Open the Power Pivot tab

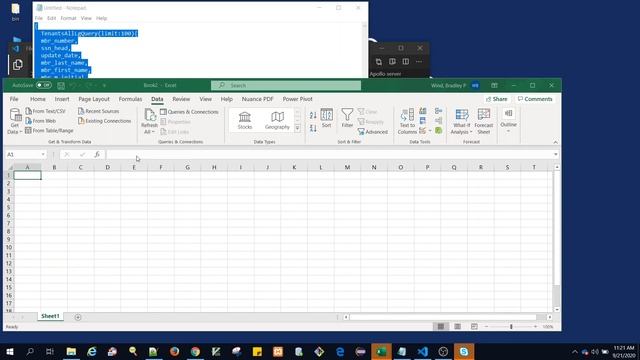point(298,99)
